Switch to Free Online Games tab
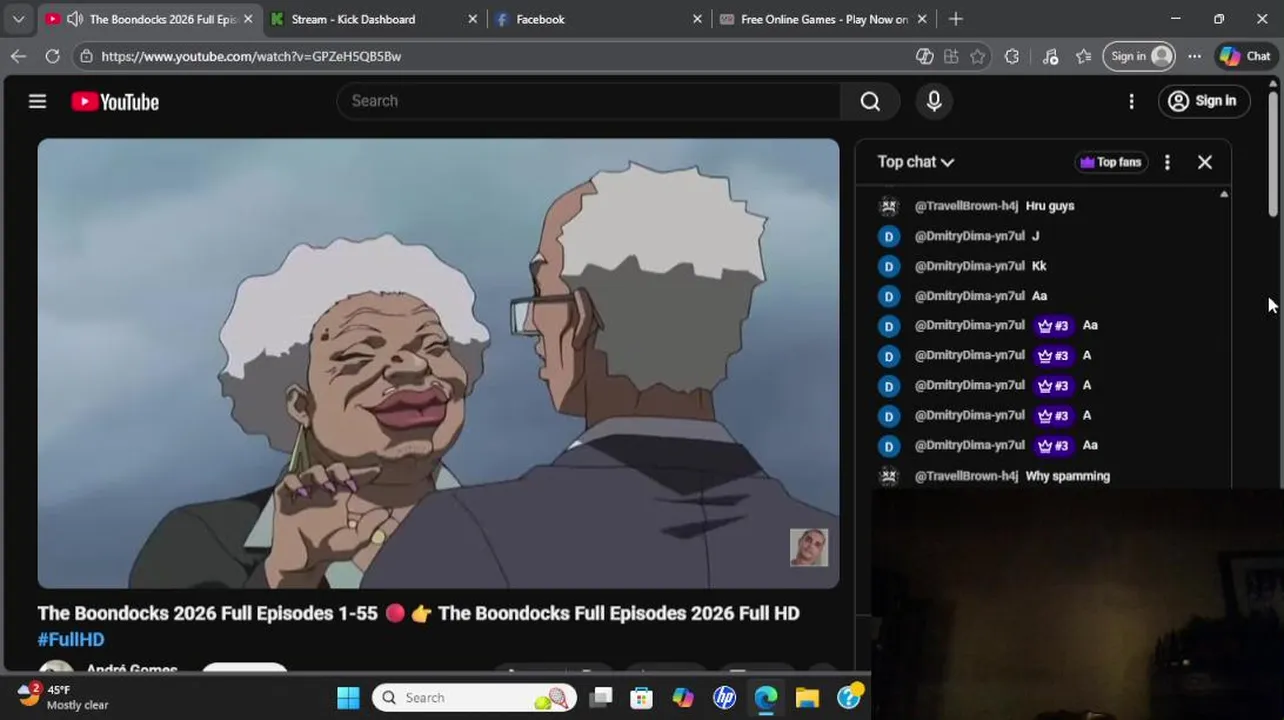The image size is (1284, 720). 824,19
